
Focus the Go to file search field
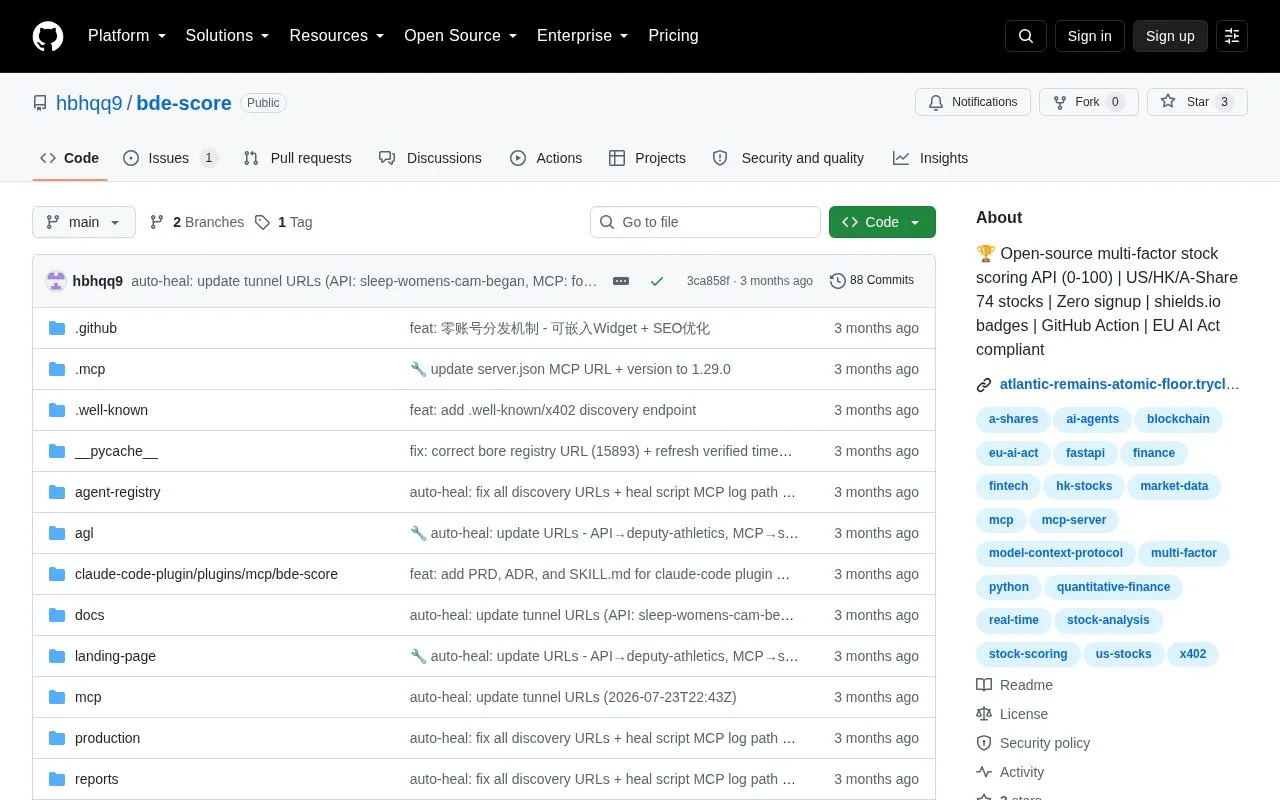(705, 222)
